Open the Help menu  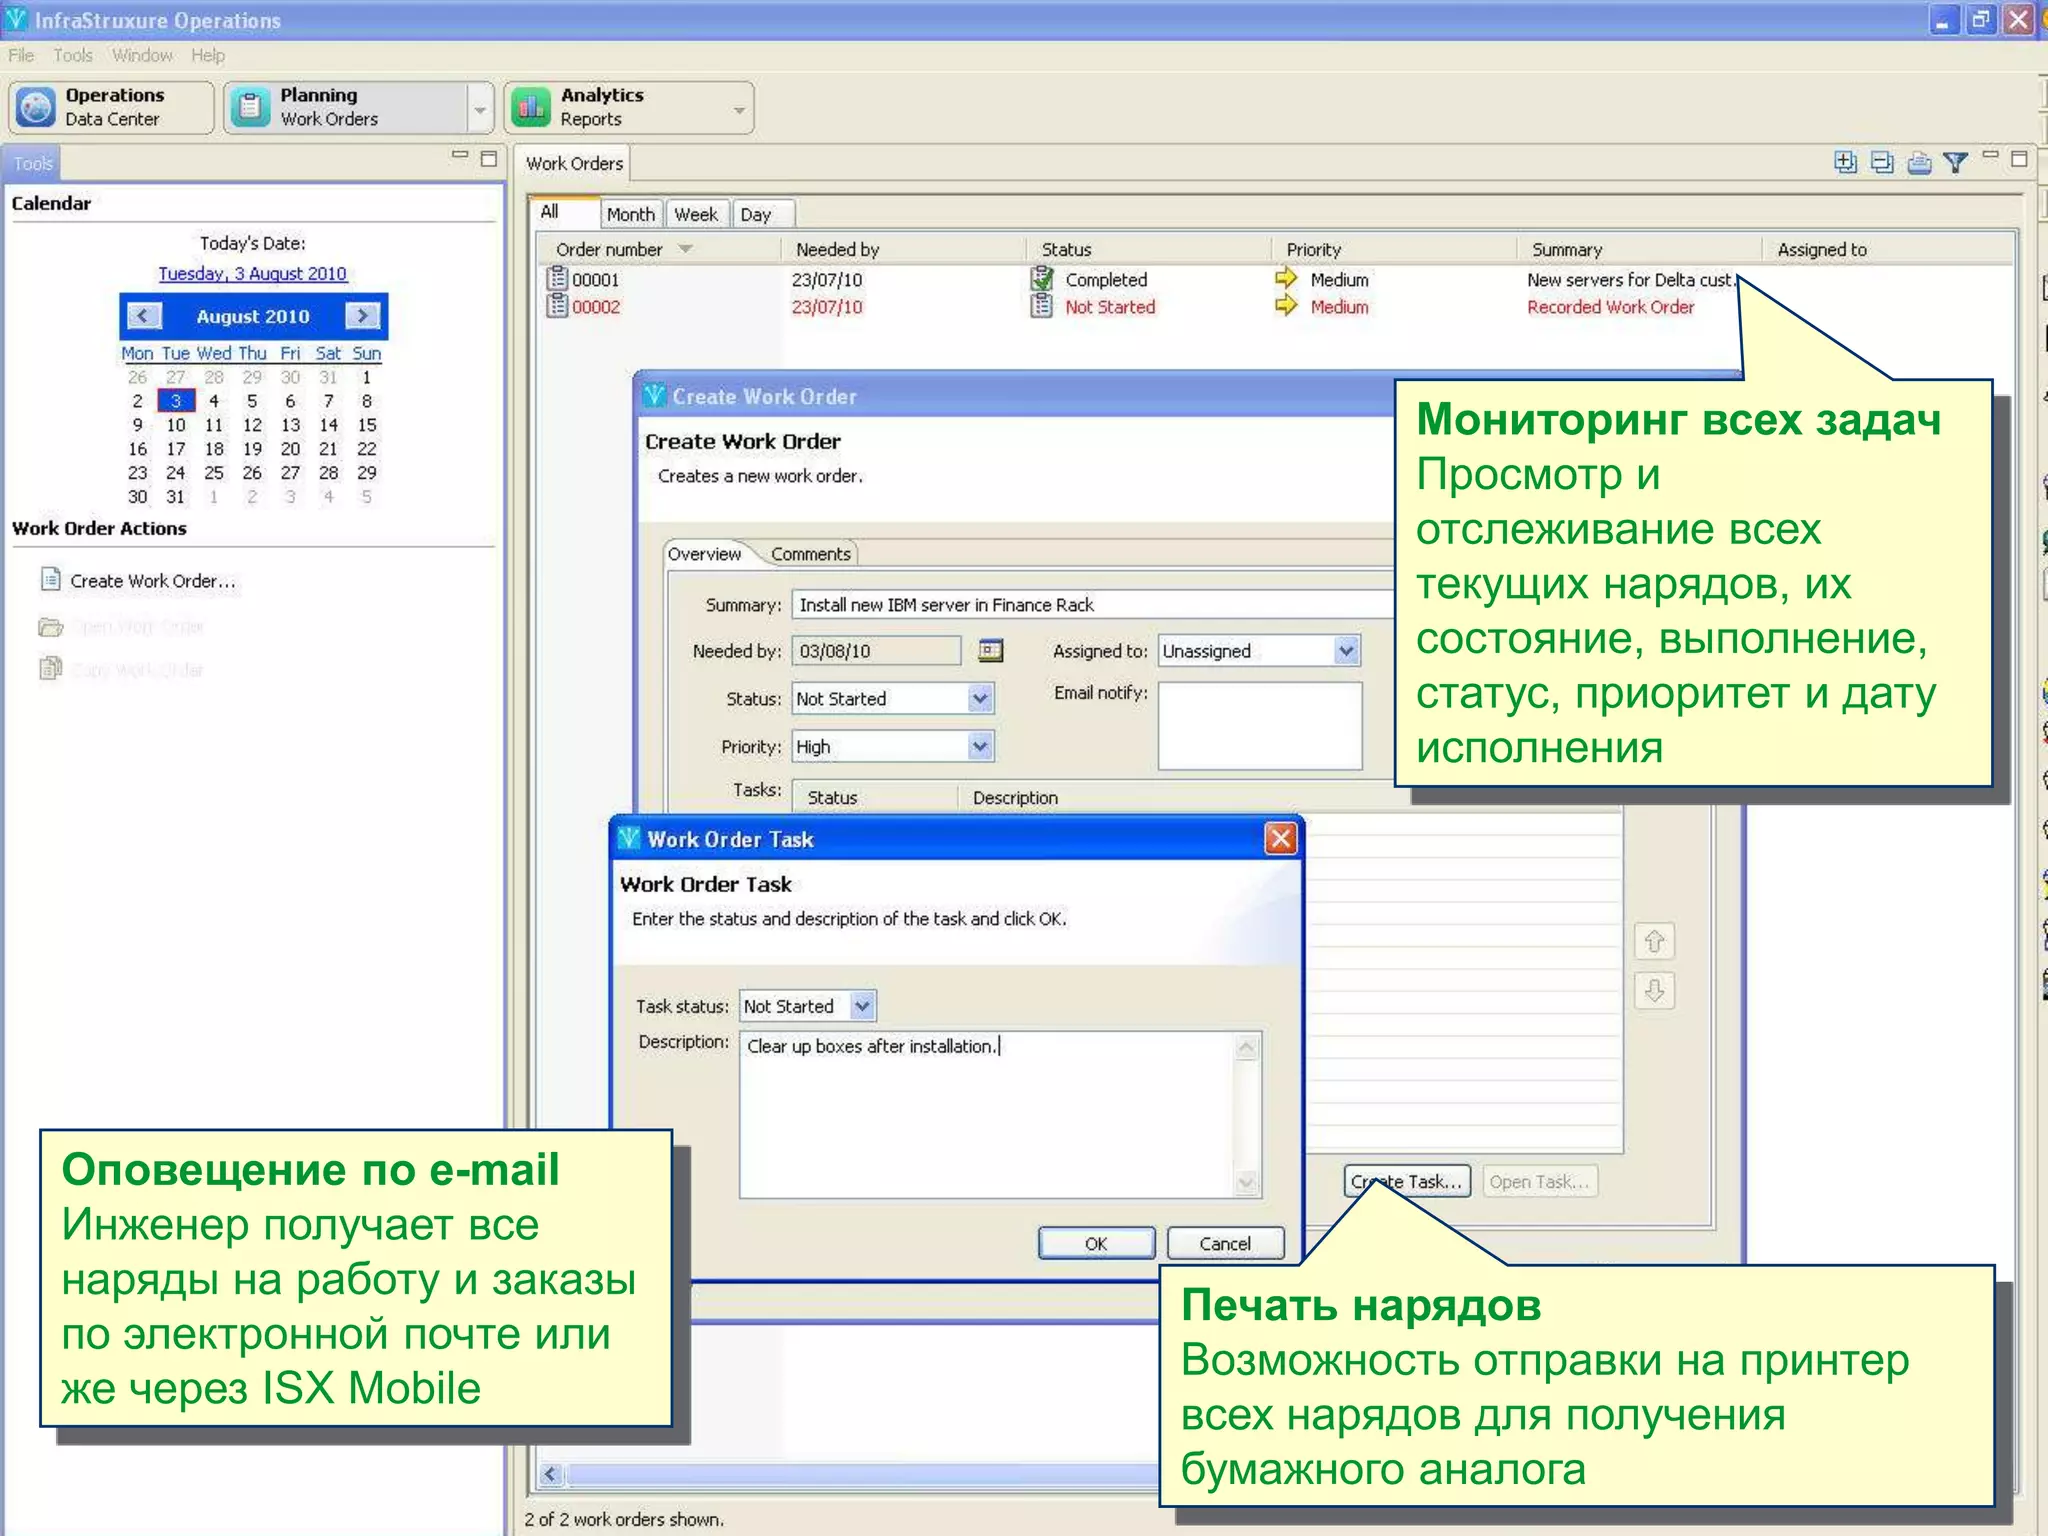(x=208, y=55)
